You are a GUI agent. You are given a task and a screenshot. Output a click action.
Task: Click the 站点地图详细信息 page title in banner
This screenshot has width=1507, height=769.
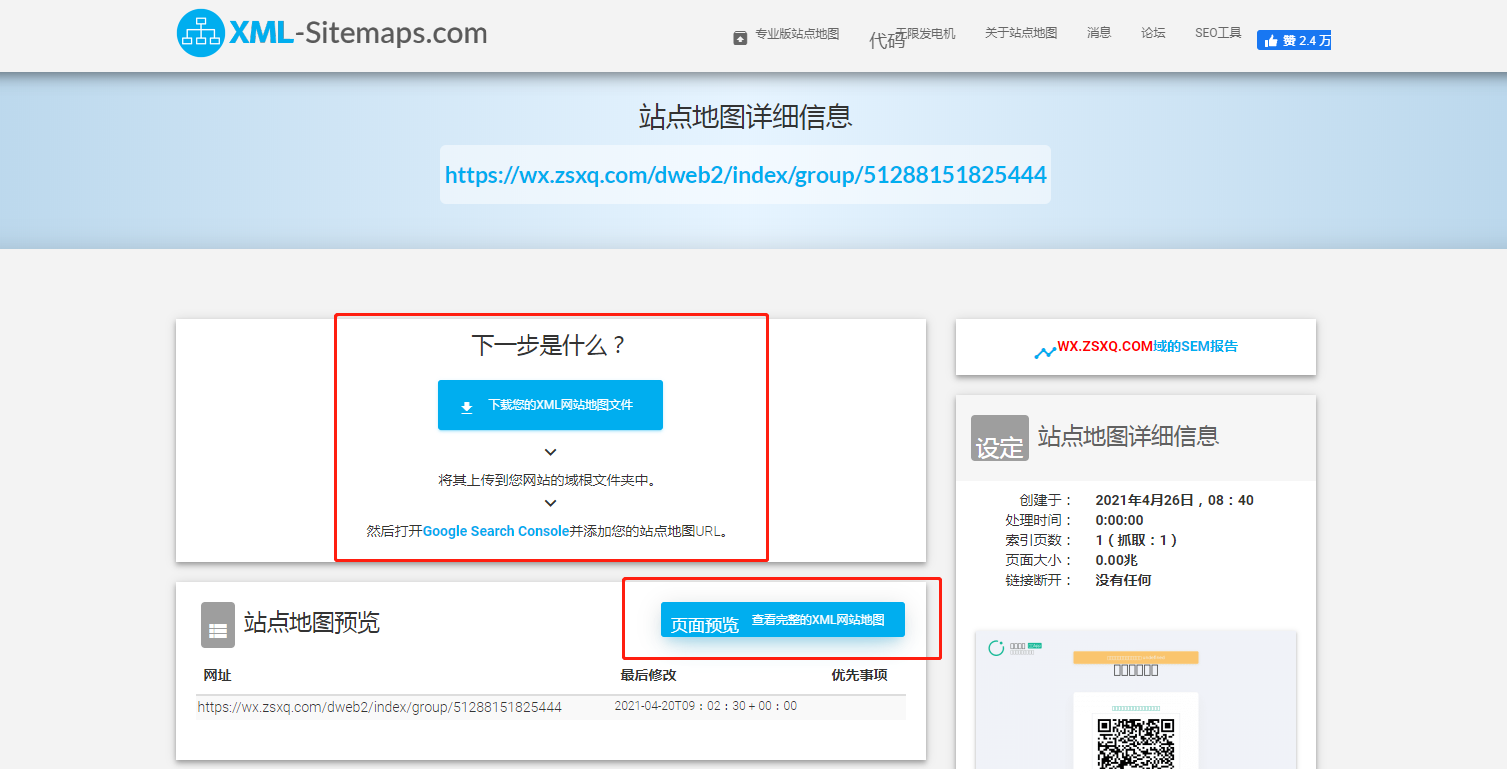(745, 117)
